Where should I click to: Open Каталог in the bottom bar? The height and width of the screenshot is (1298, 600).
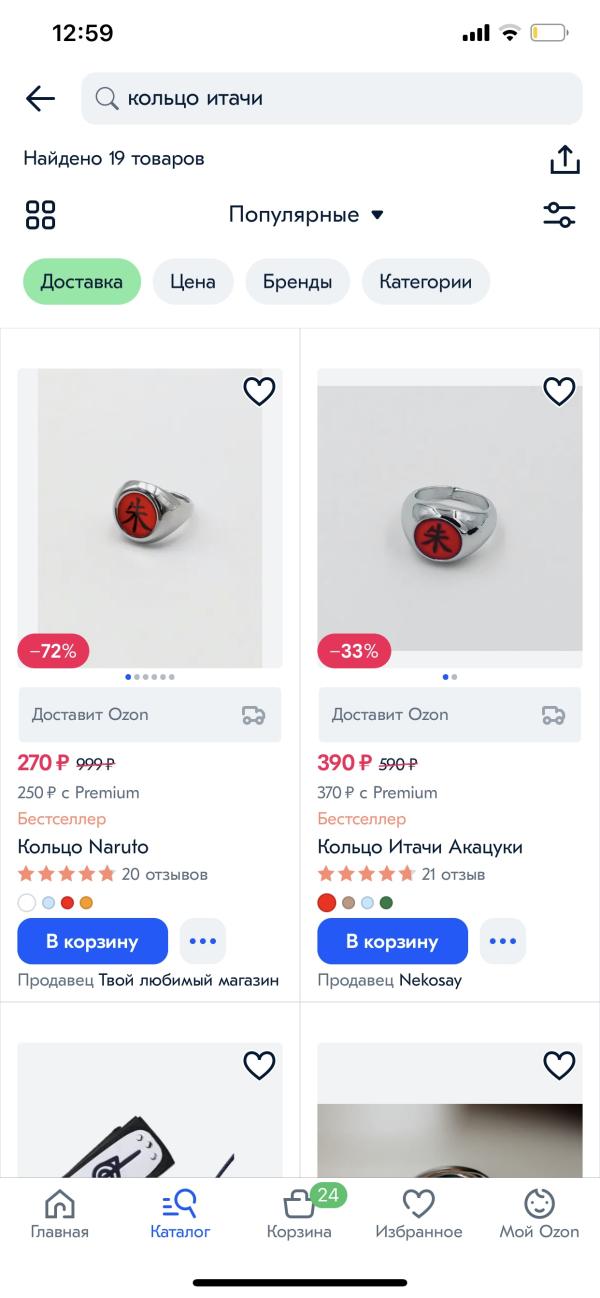click(x=180, y=1213)
